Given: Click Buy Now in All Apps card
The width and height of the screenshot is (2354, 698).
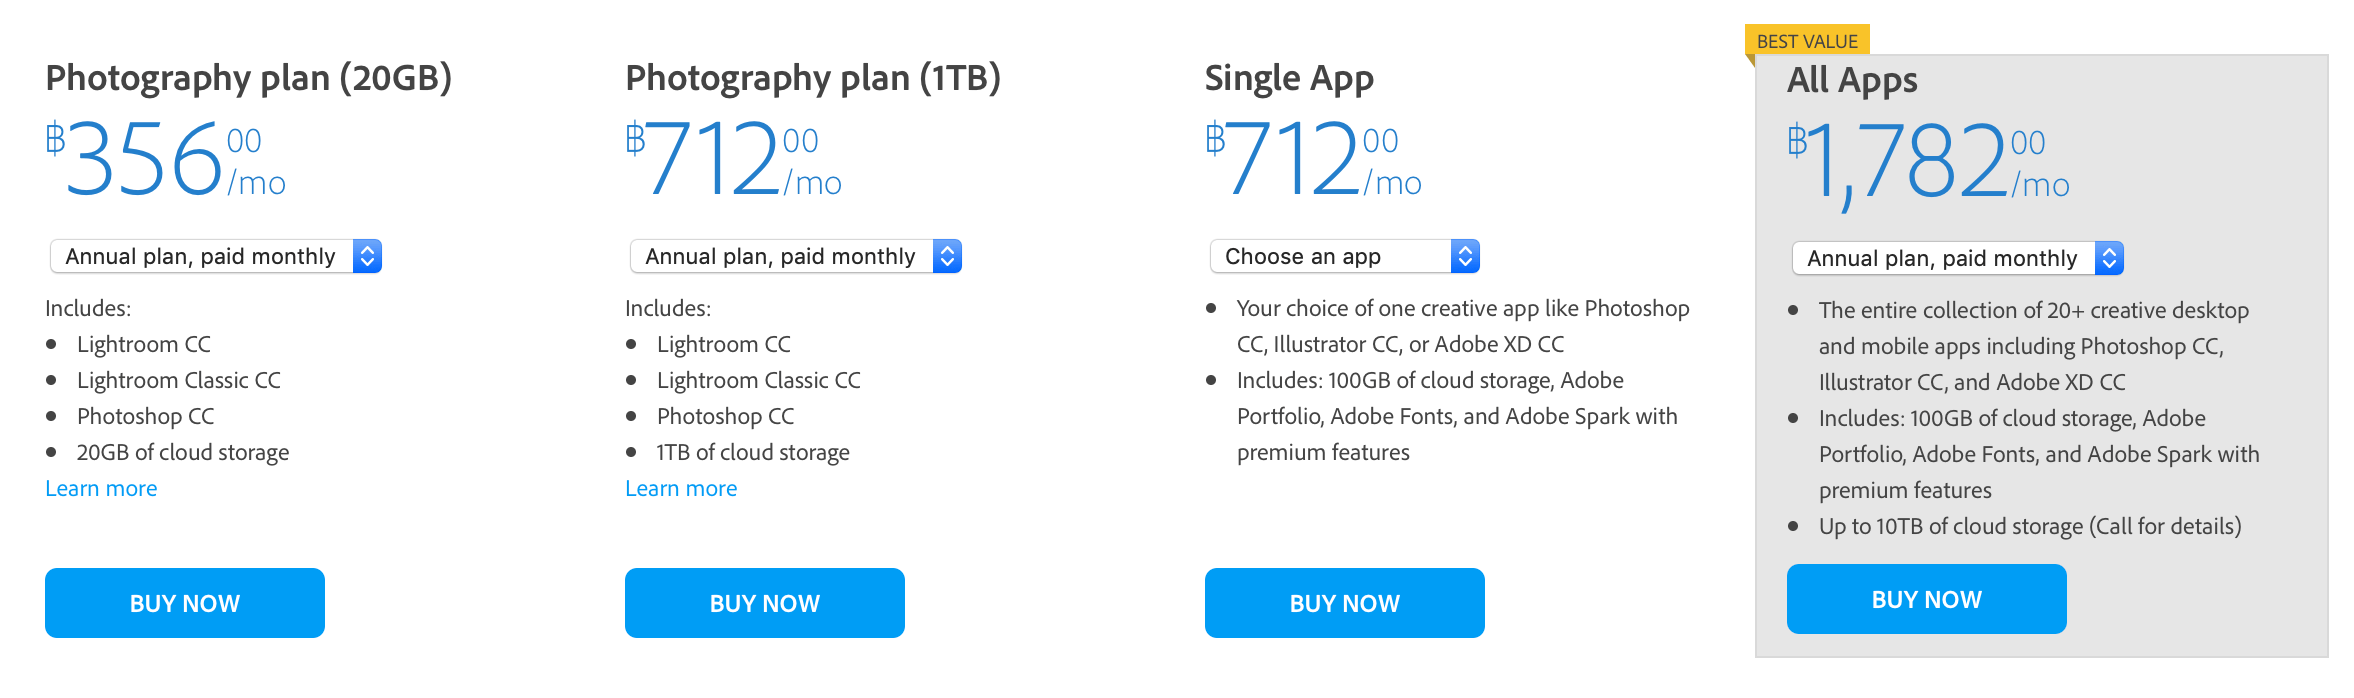Looking at the screenshot, I should tap(1926, 599).
